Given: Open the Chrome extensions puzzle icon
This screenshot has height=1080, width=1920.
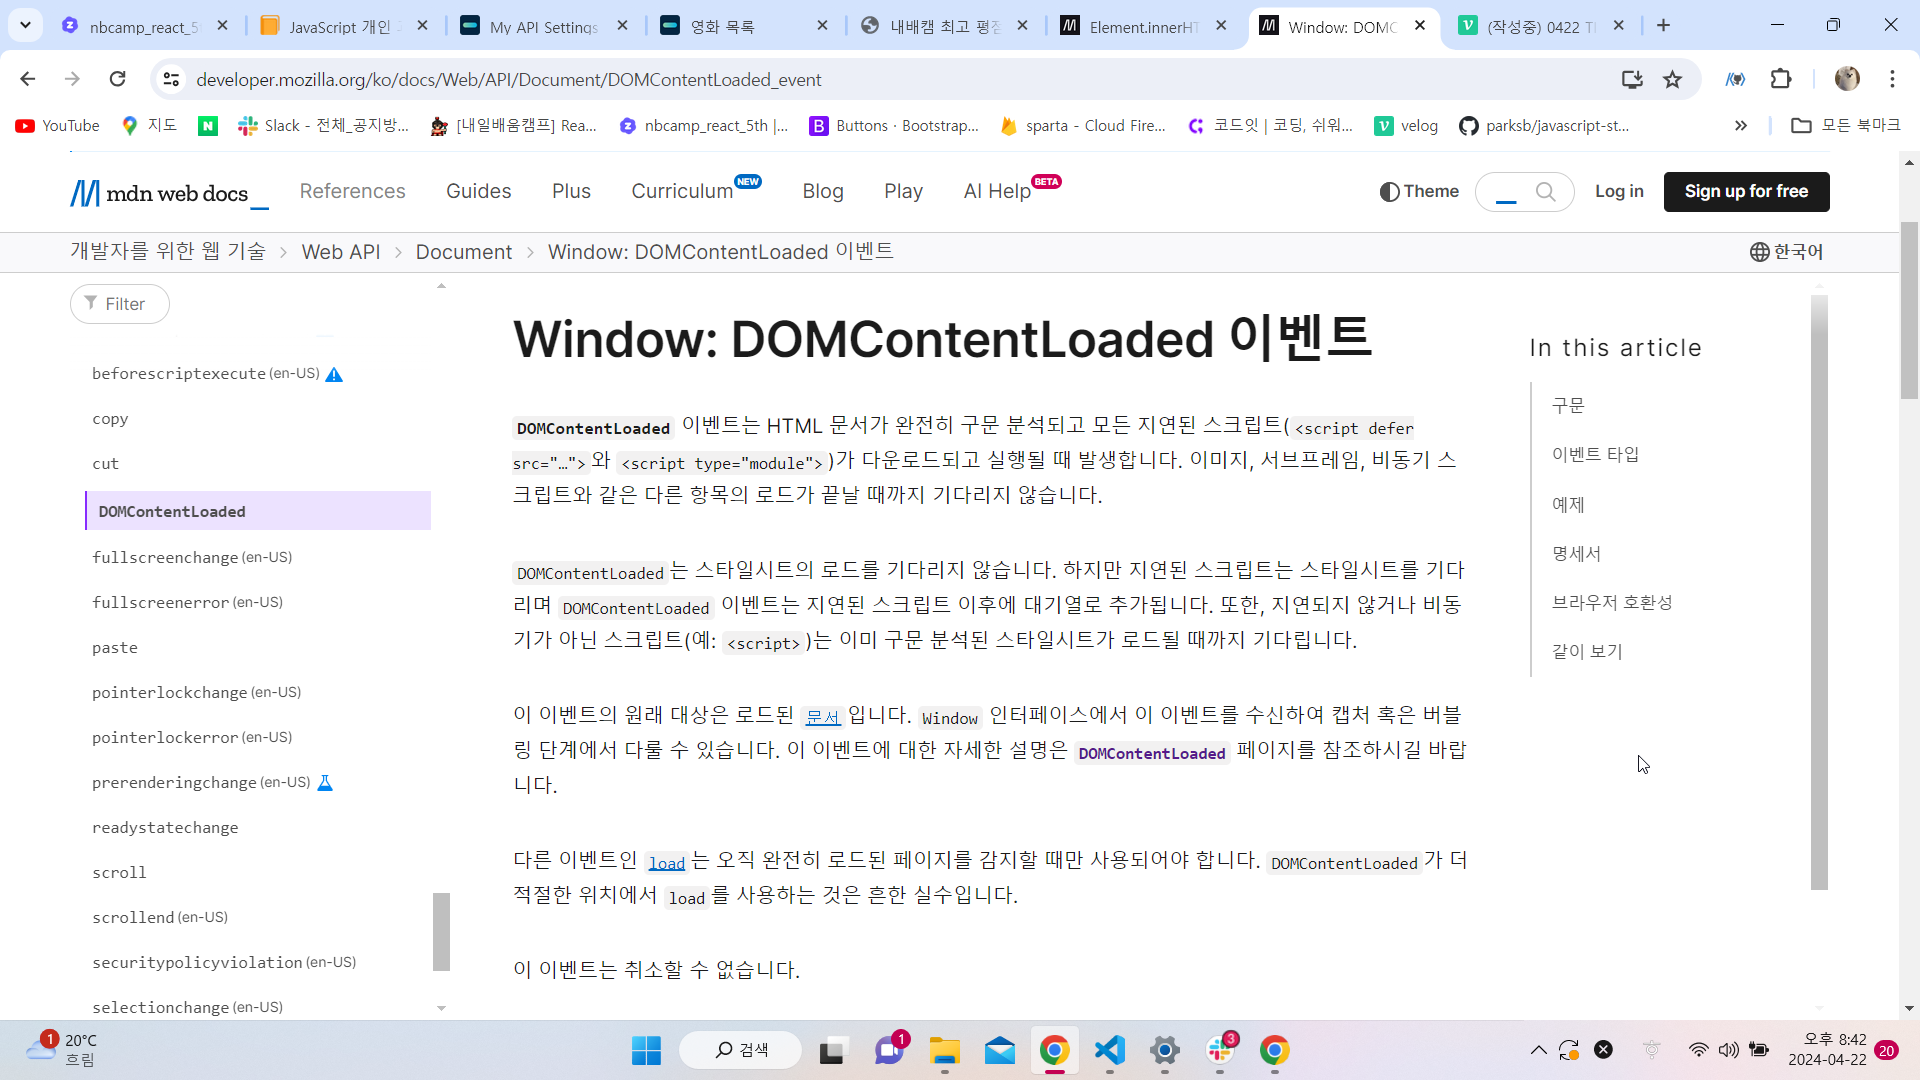Looking at the screenshot, I should pos(1781,79).
